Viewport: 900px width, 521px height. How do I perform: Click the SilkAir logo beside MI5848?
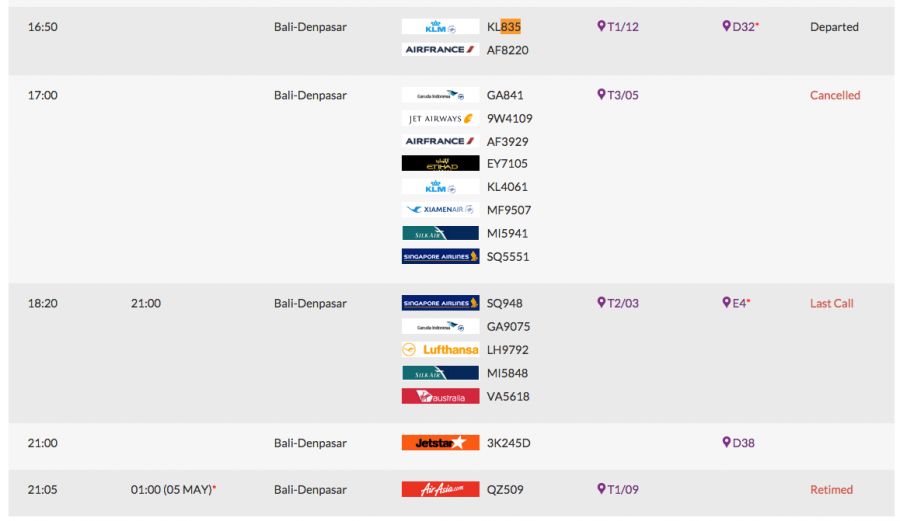pos(440,373)
